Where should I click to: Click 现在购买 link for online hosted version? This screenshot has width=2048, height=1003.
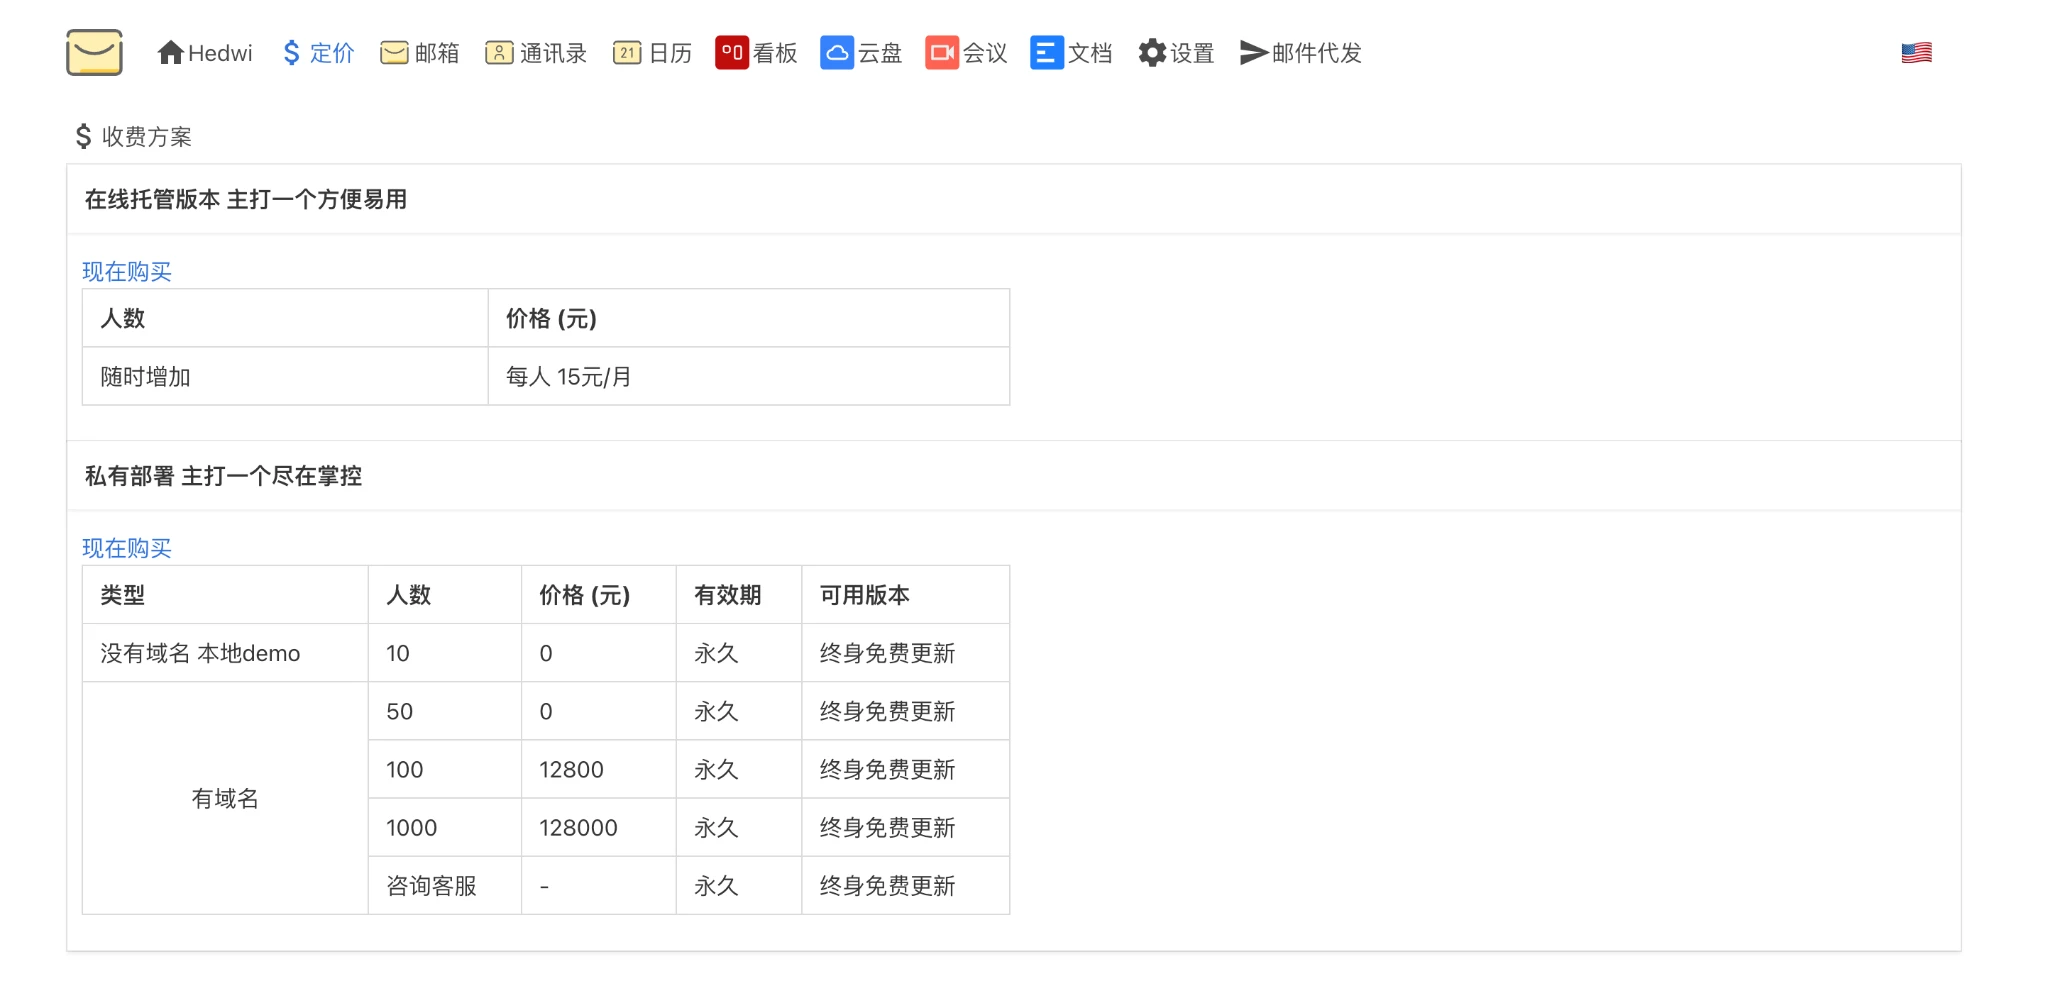127,271
